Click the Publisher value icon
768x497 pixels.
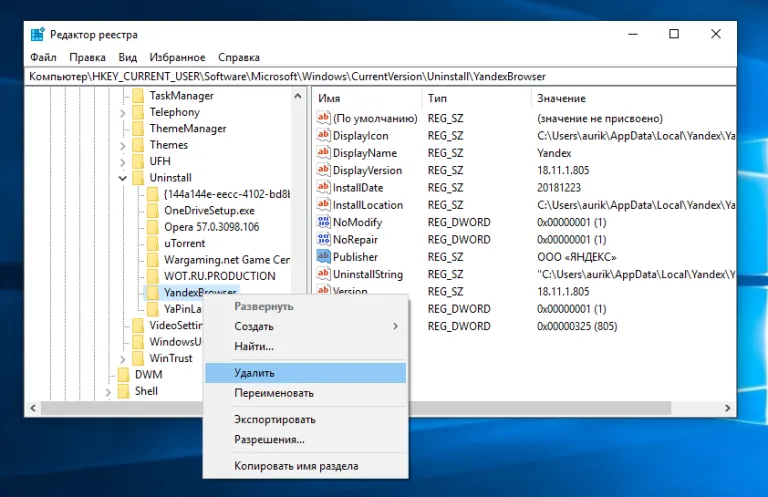323,257
